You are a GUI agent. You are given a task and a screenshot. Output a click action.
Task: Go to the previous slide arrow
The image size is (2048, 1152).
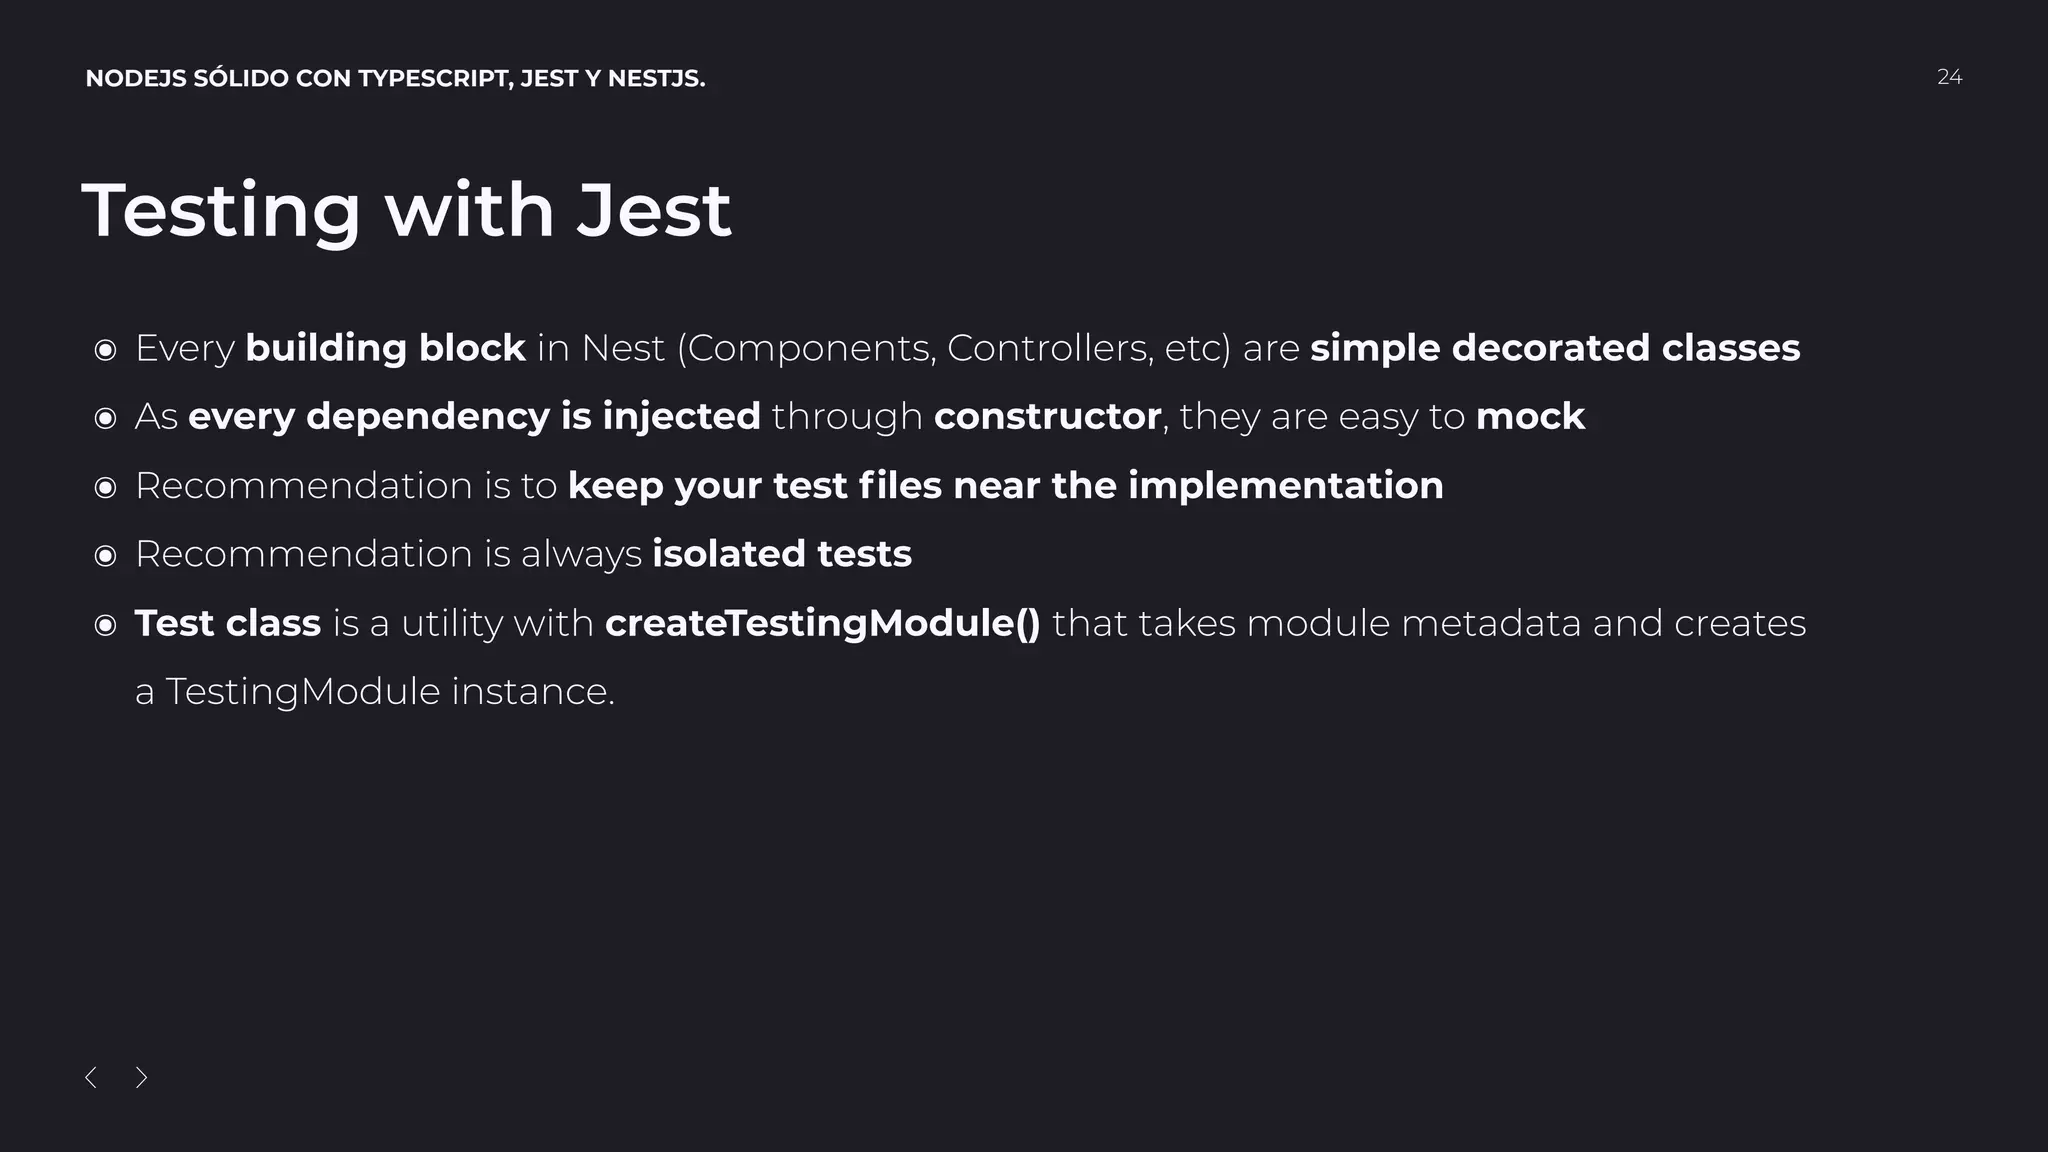tap(91, 1077)
